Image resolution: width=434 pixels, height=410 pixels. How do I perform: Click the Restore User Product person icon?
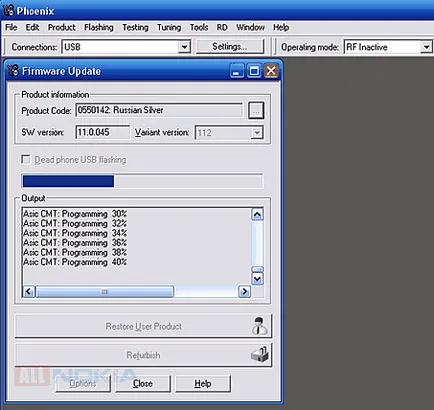(x=259, y=326)
